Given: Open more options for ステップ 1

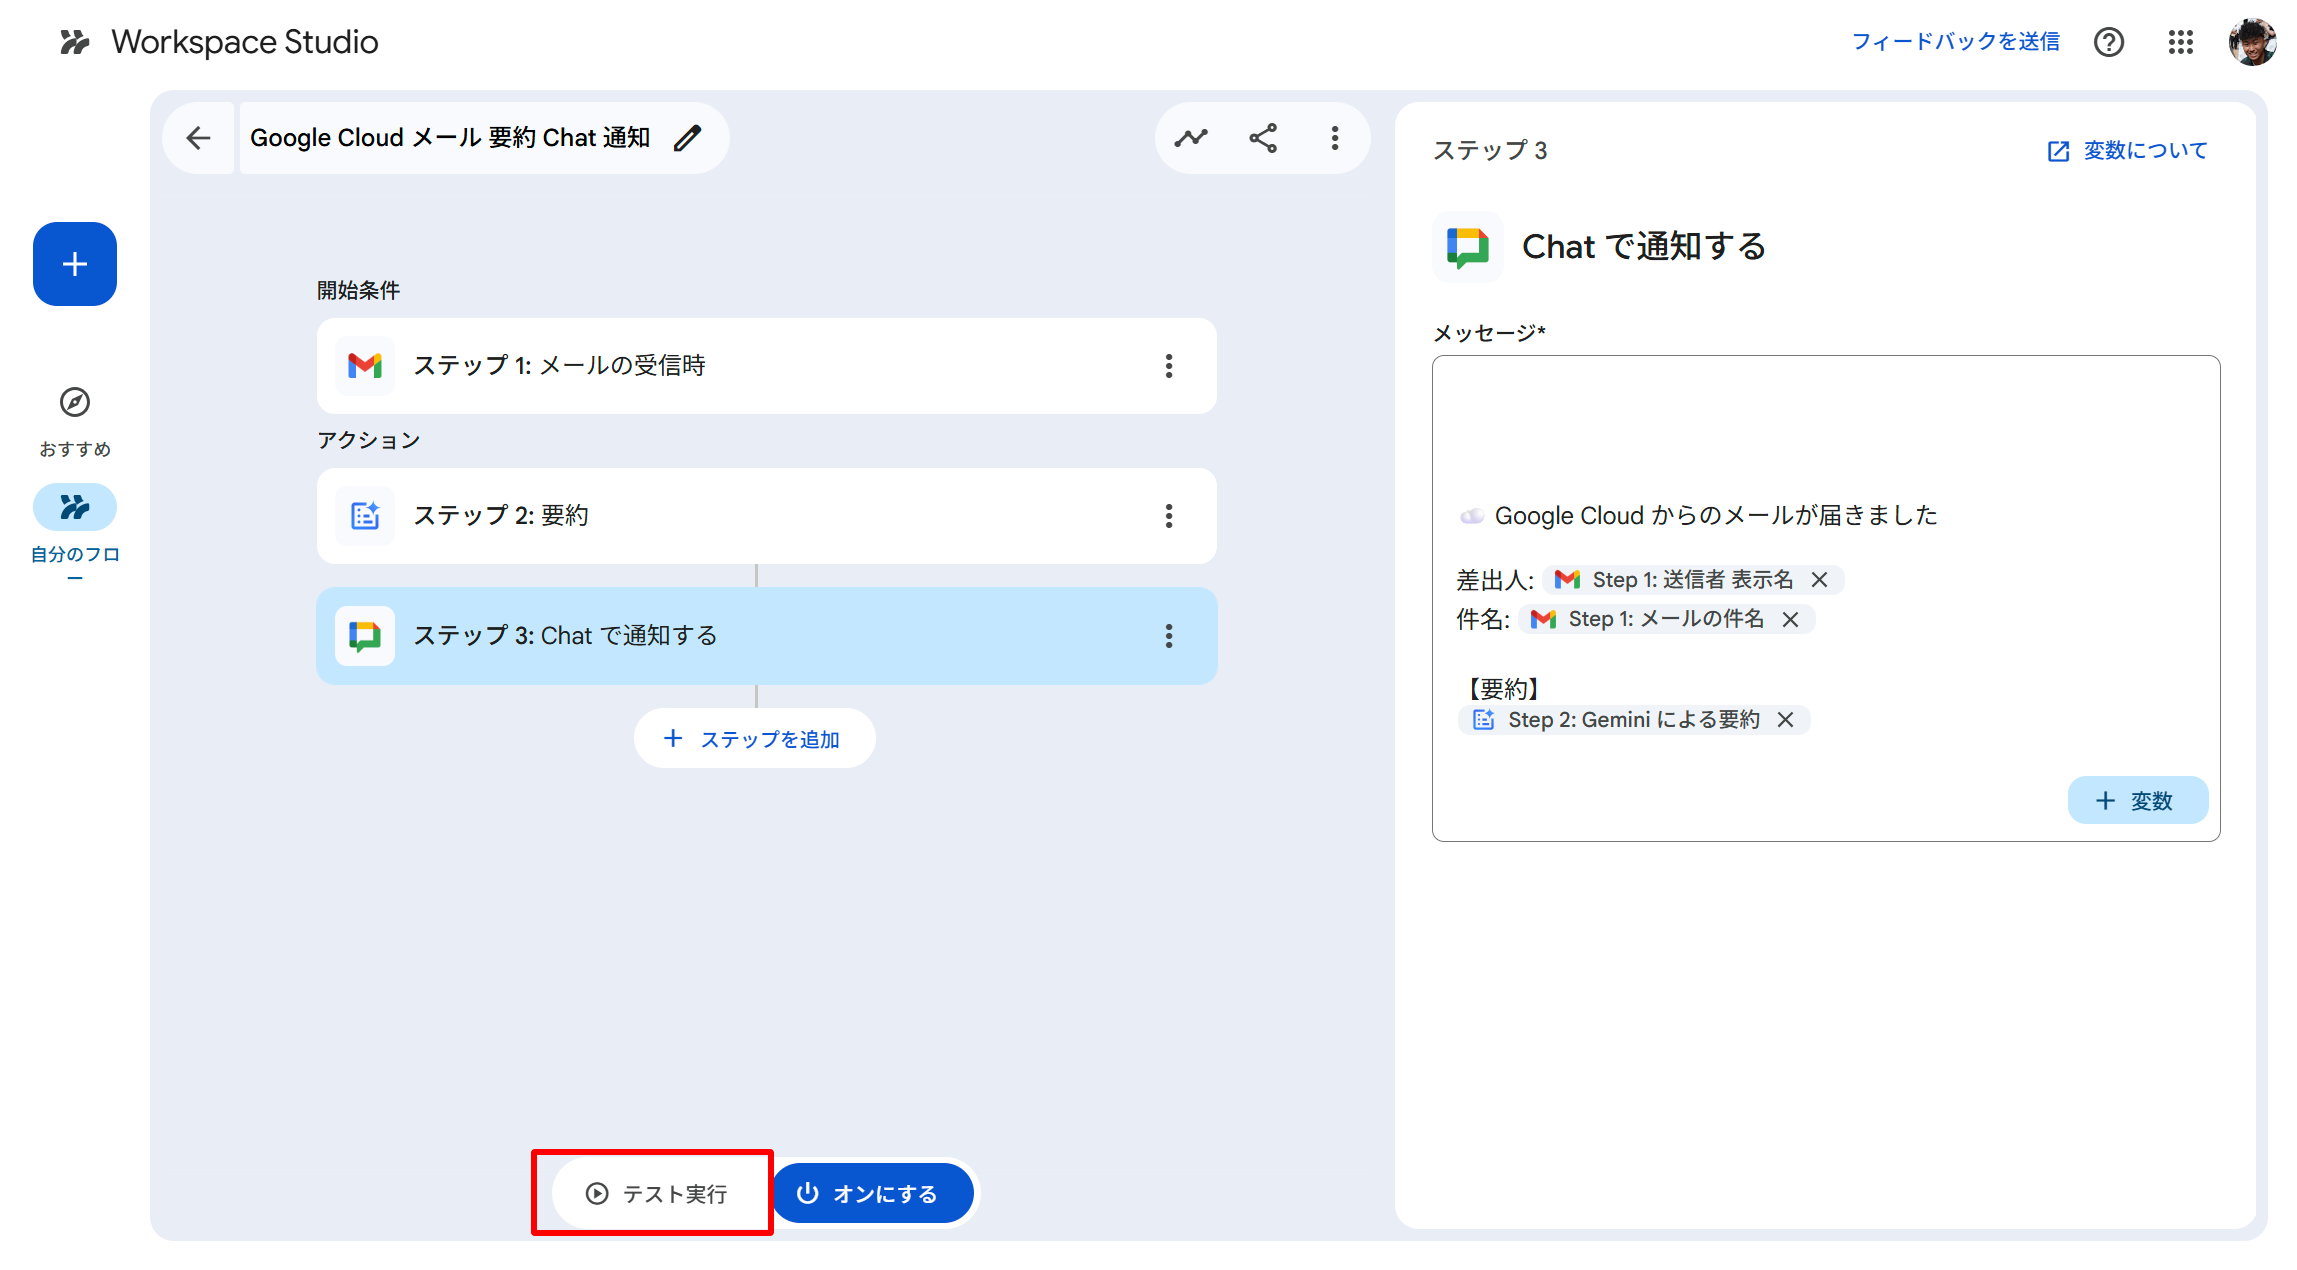Looking at the screenshot, I should point(1169,366).
